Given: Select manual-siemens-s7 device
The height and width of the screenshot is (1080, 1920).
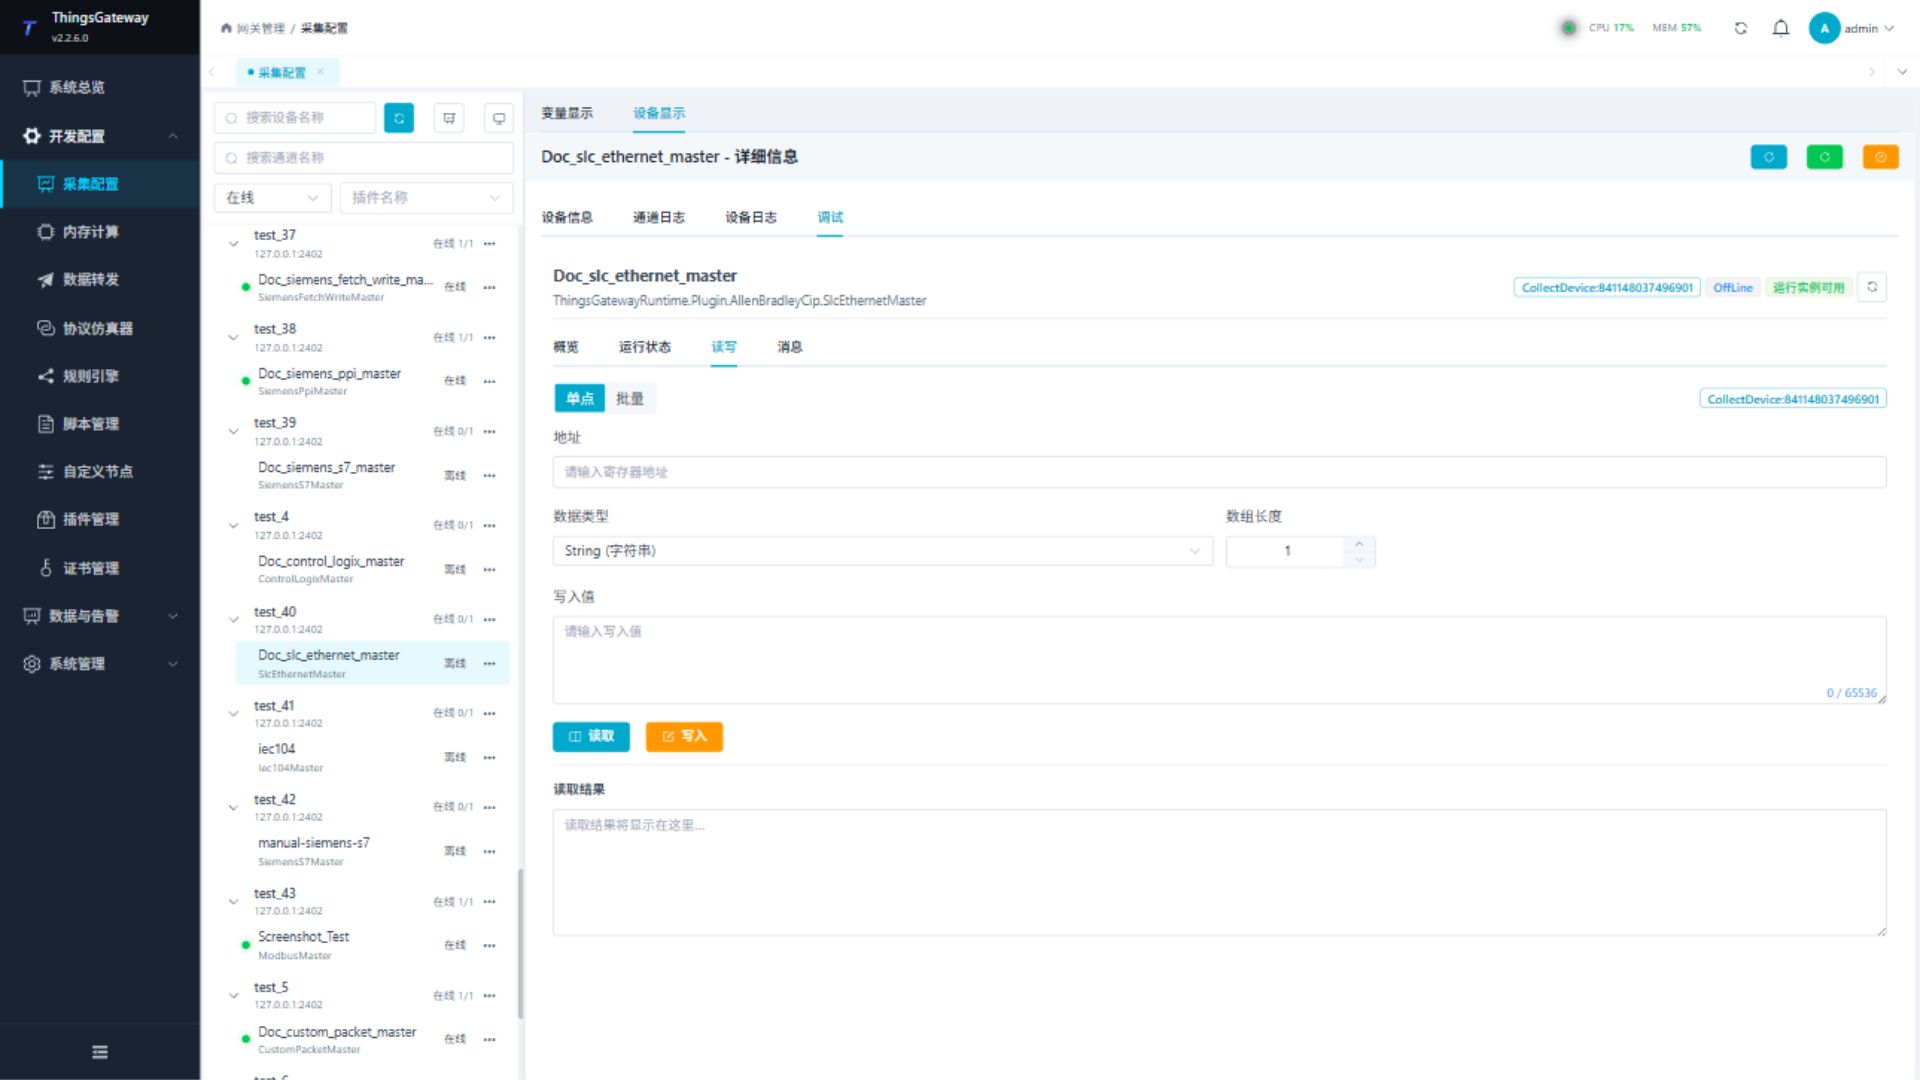Looking at the screenshot, I should (x=372, y=851).
